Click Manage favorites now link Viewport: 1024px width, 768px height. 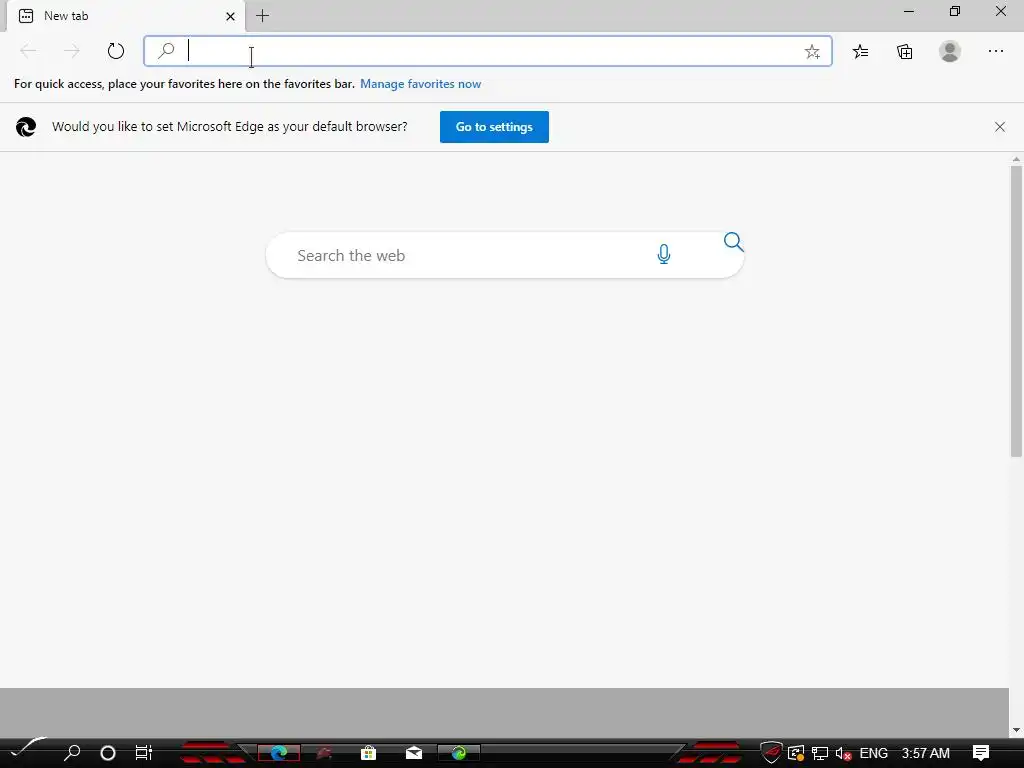click(421, 84)
